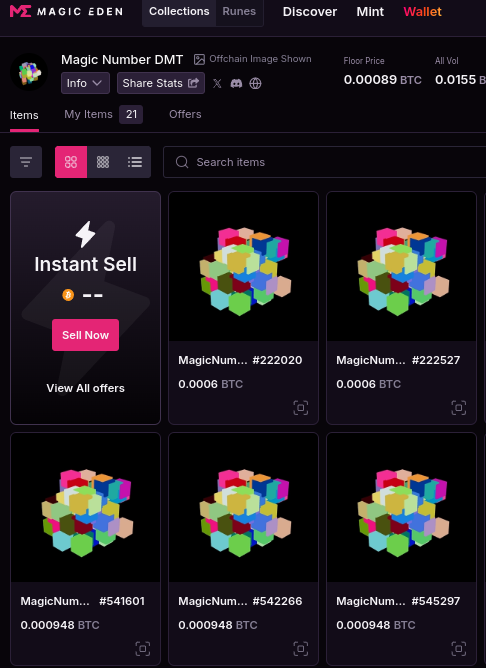Click the Offchain Image Shown label
The width and height of the screenshot is (486, 668).
[260, 59]
